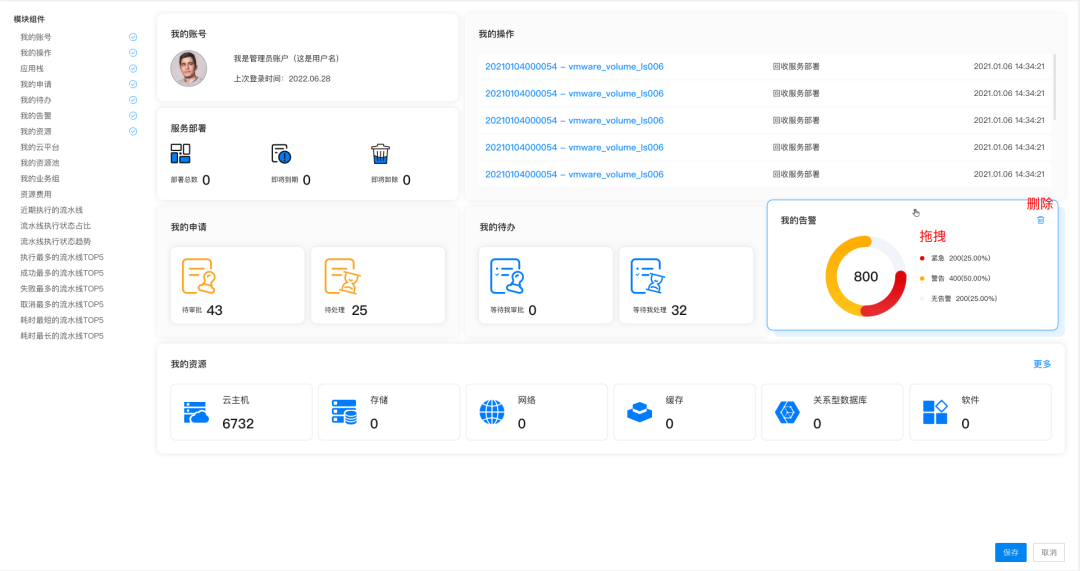Screen dimensions: 1080x571
Task: Uncheck the 我的账号 module check mark
Action: tap(133, 37)
